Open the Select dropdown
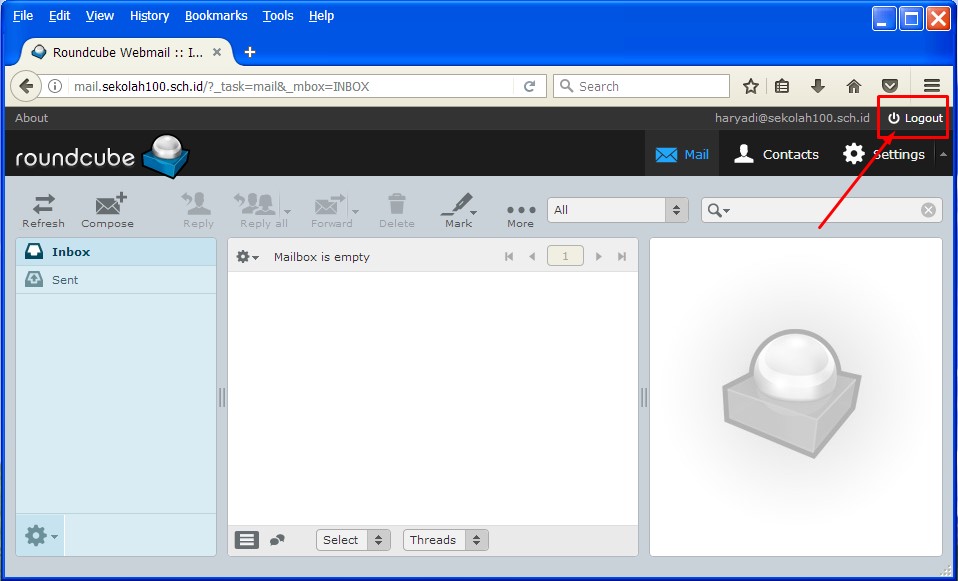958x581 pixels. tap(353, 540)
